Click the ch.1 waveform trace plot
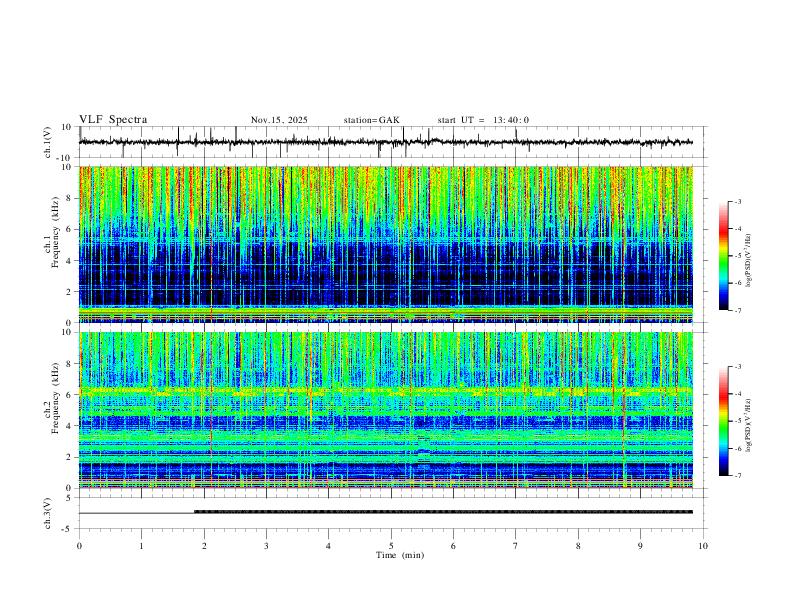Viewport: 792px width, 612px height. coord(386,142)
